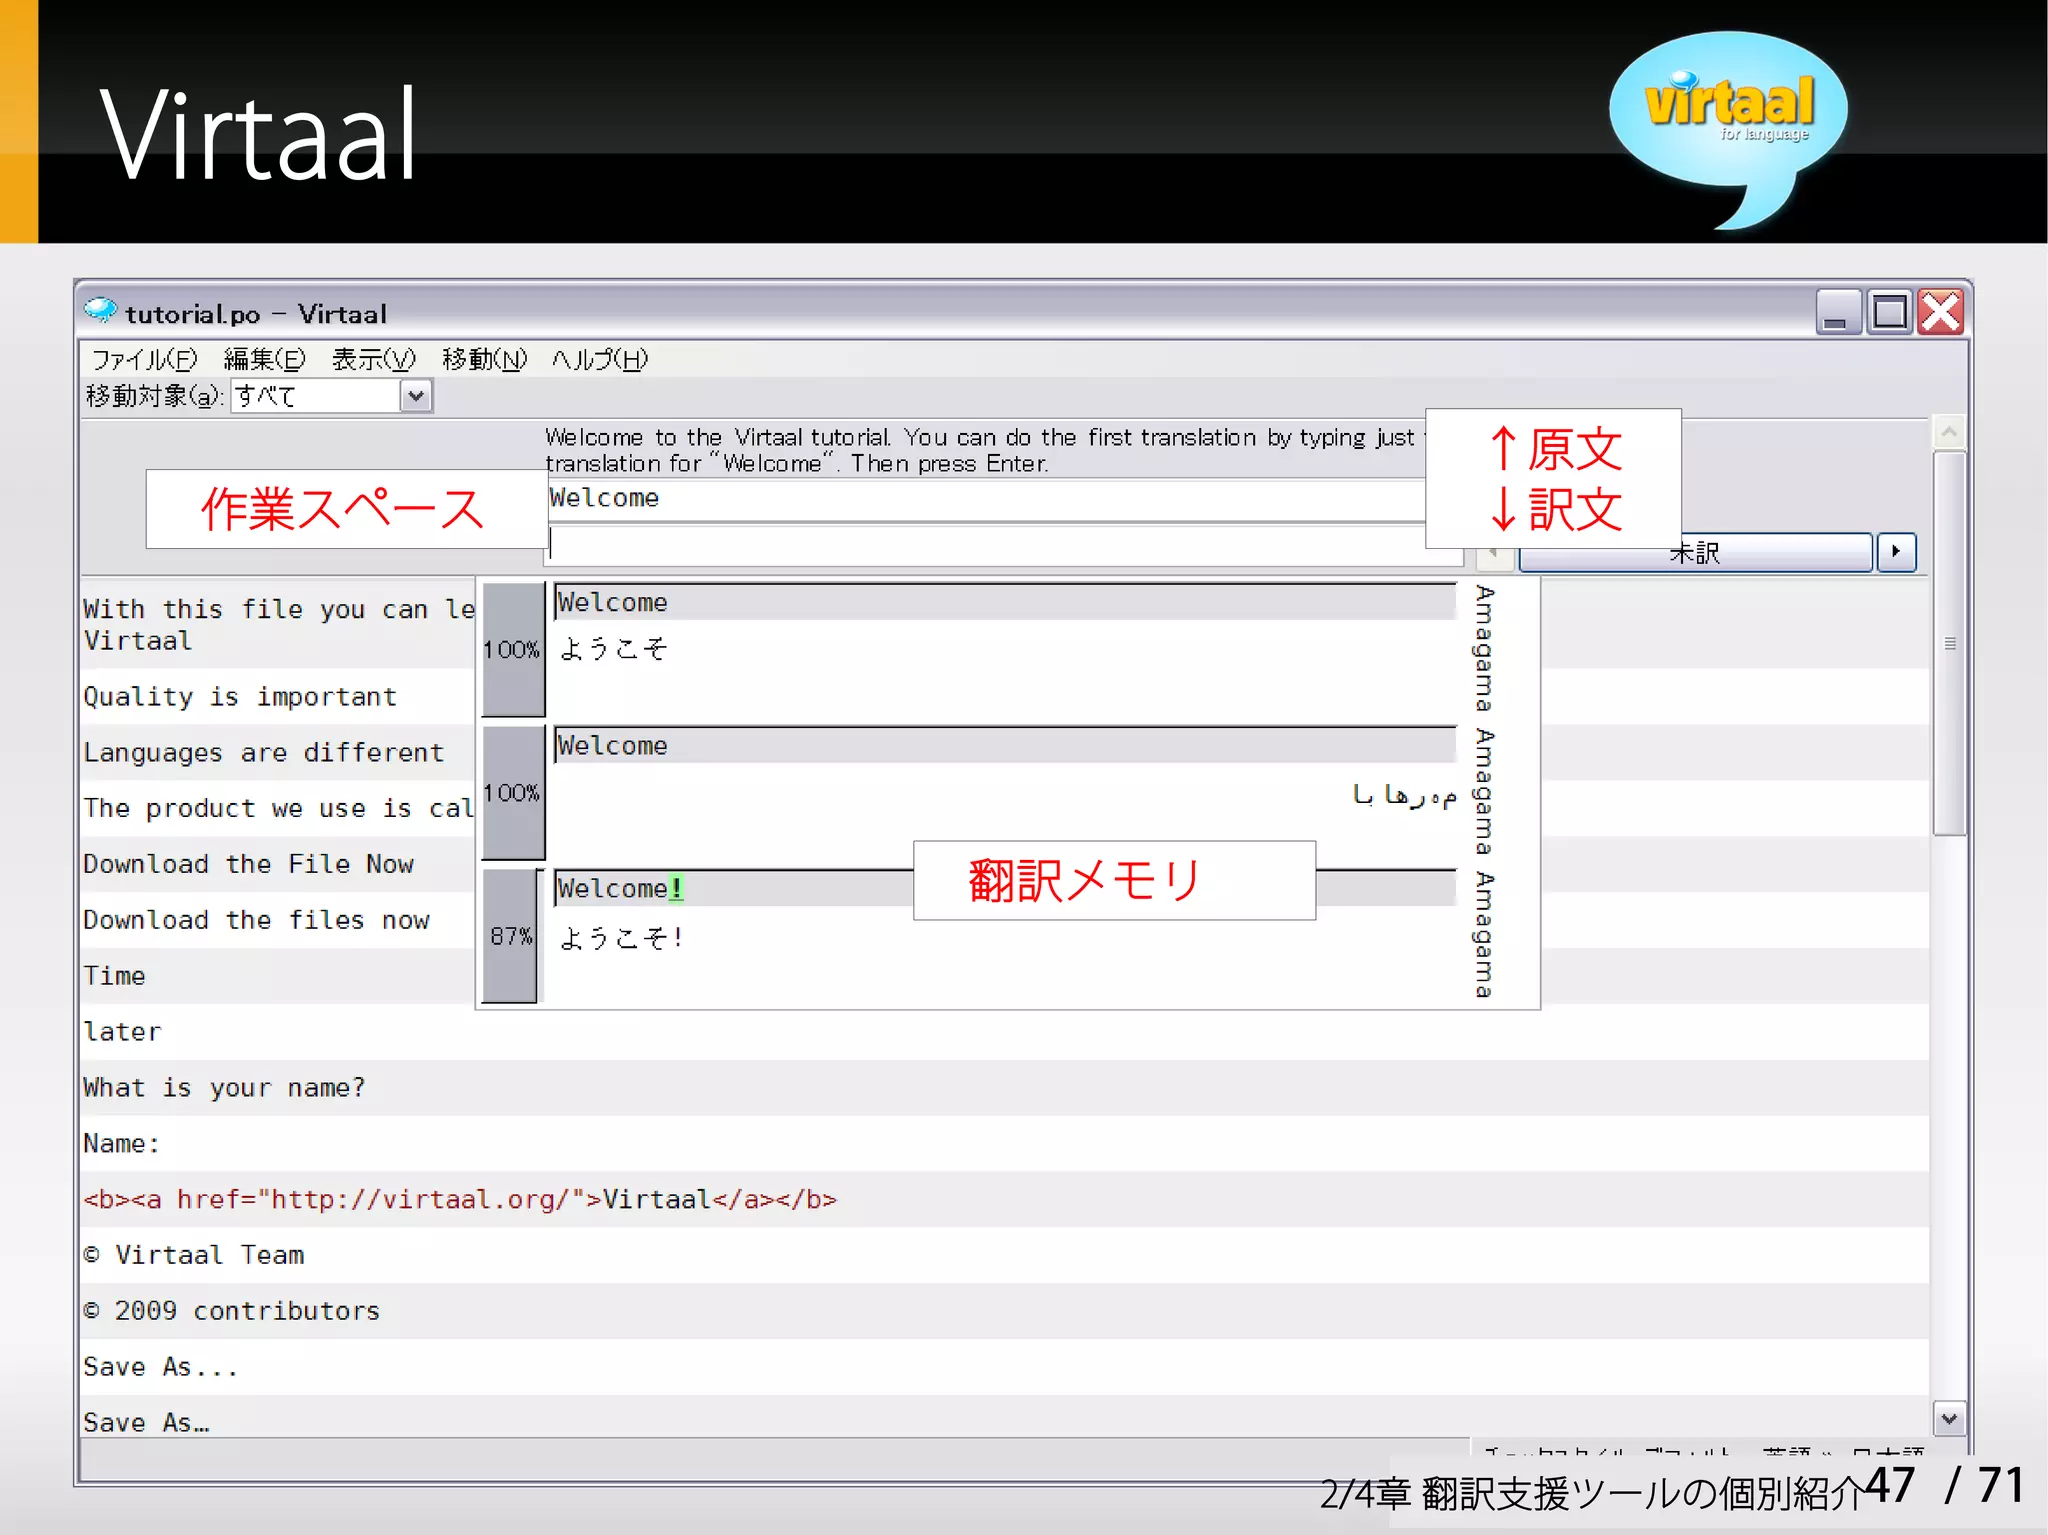Select the row 'Name:'
Viewport: 2048px width, 1535px height.
(x=1005, y=1144)
